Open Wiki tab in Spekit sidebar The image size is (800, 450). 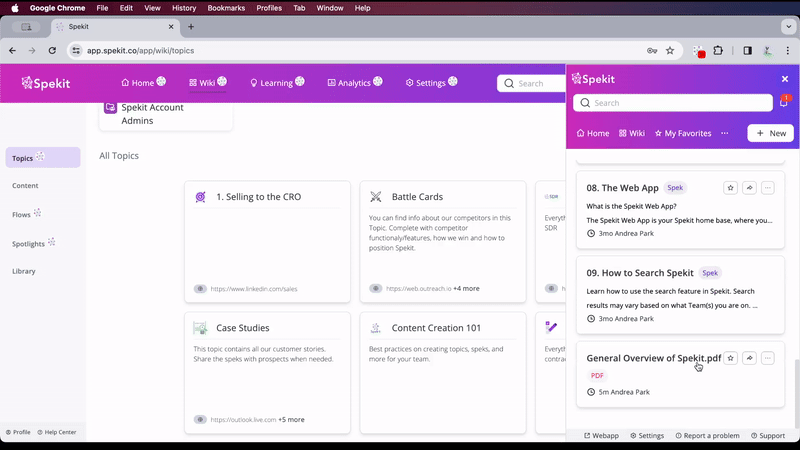click(x=632, y=133)
